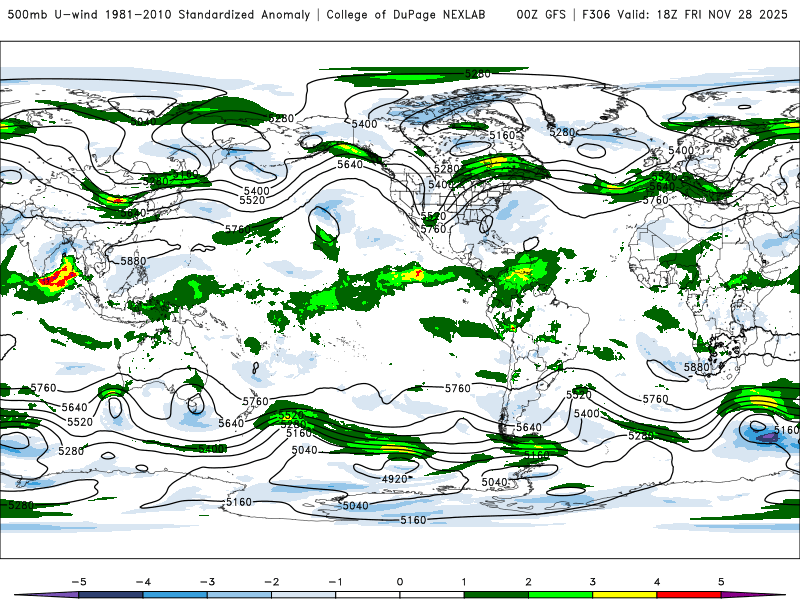Select the bright green color bar segment between 2 and 3
This screenshot has width=800, height=600.
(x=560, y=595)
